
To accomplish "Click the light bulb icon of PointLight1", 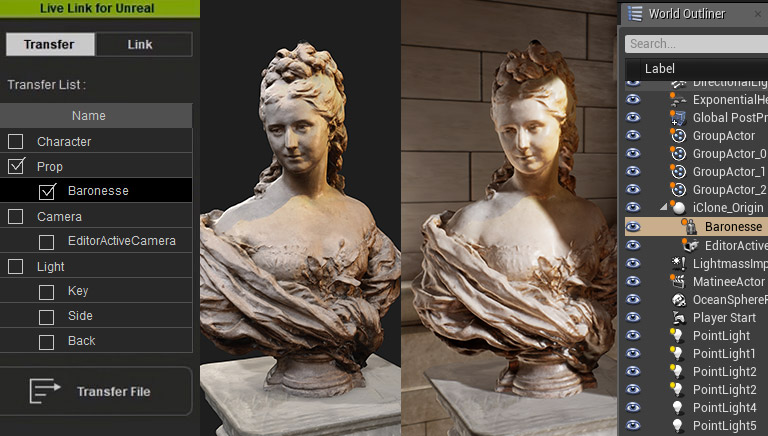I will coord(677,353).
